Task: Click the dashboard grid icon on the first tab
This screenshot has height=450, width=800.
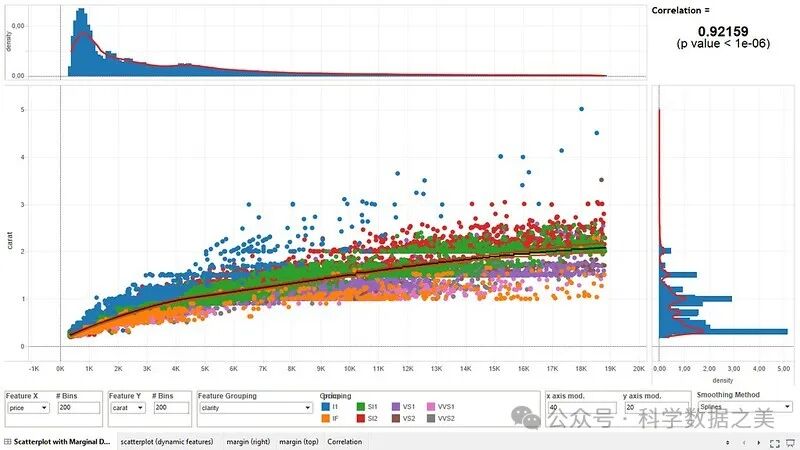Action: pyautogui.click(x=8, y=442)
